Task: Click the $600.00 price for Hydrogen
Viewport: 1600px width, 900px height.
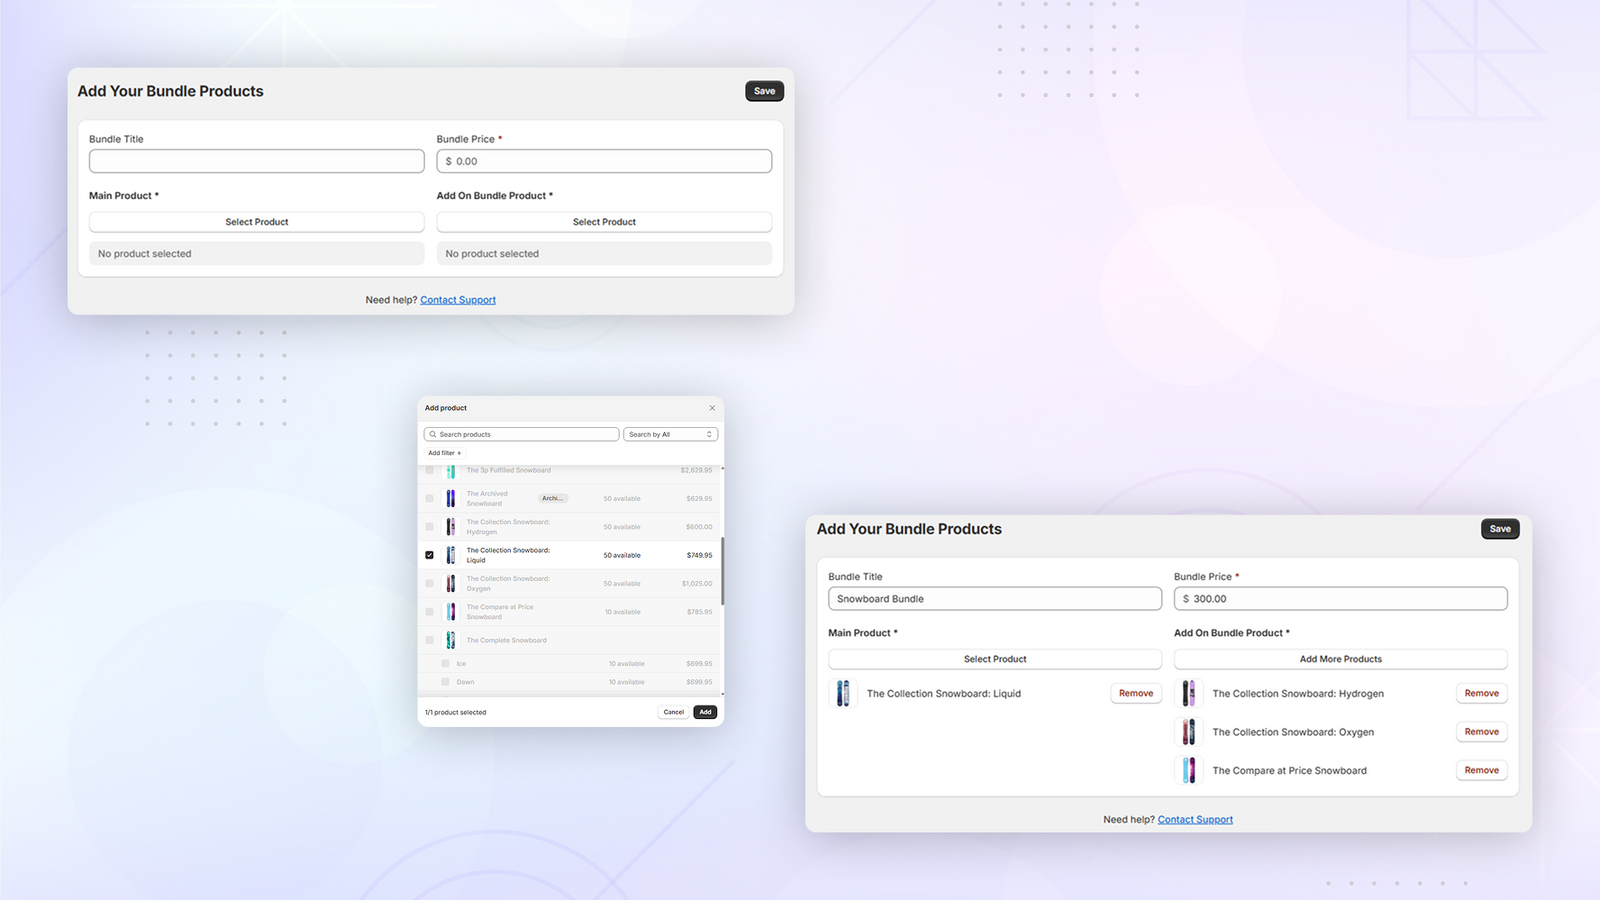Action: click(699, 526)
